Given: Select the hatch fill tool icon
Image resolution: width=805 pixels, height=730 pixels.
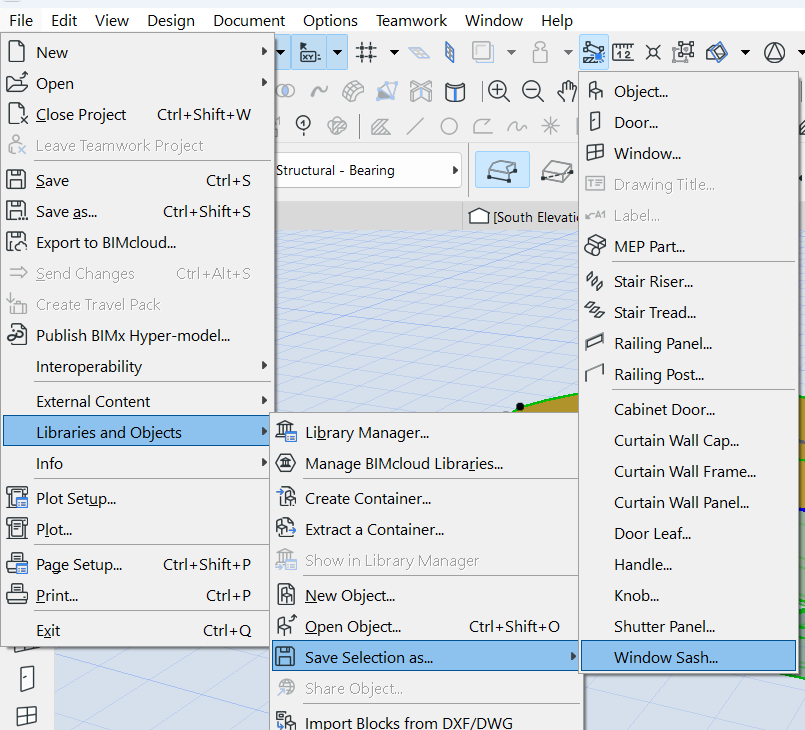Looking at the screenshot, I should (x=380, y=126).
